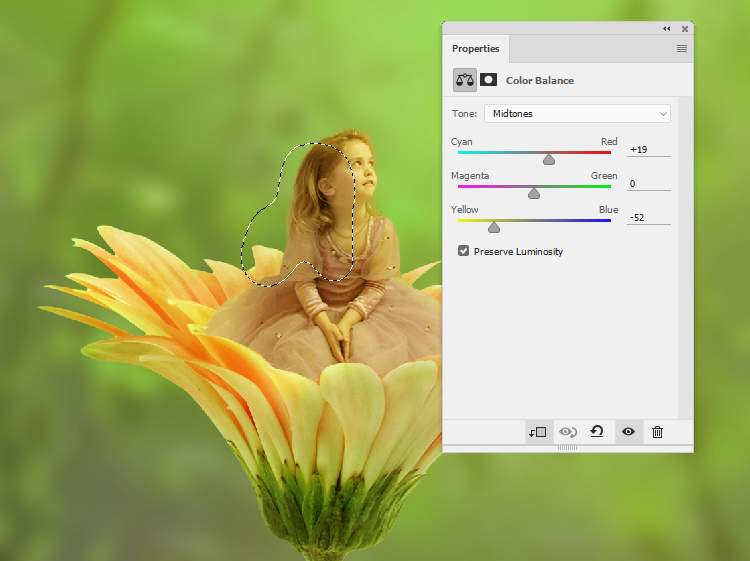750x561 pixels.
Task: Select the Properties tab
Action: (x=475, y=49)
